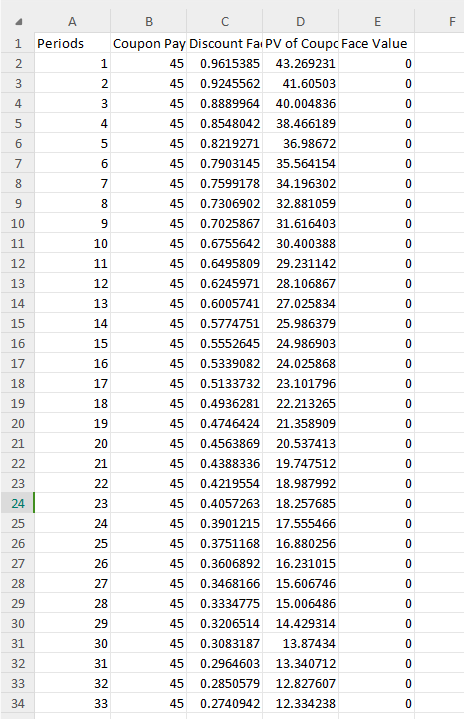Select column E header
The image size is (464, 719).
[377, 22]
